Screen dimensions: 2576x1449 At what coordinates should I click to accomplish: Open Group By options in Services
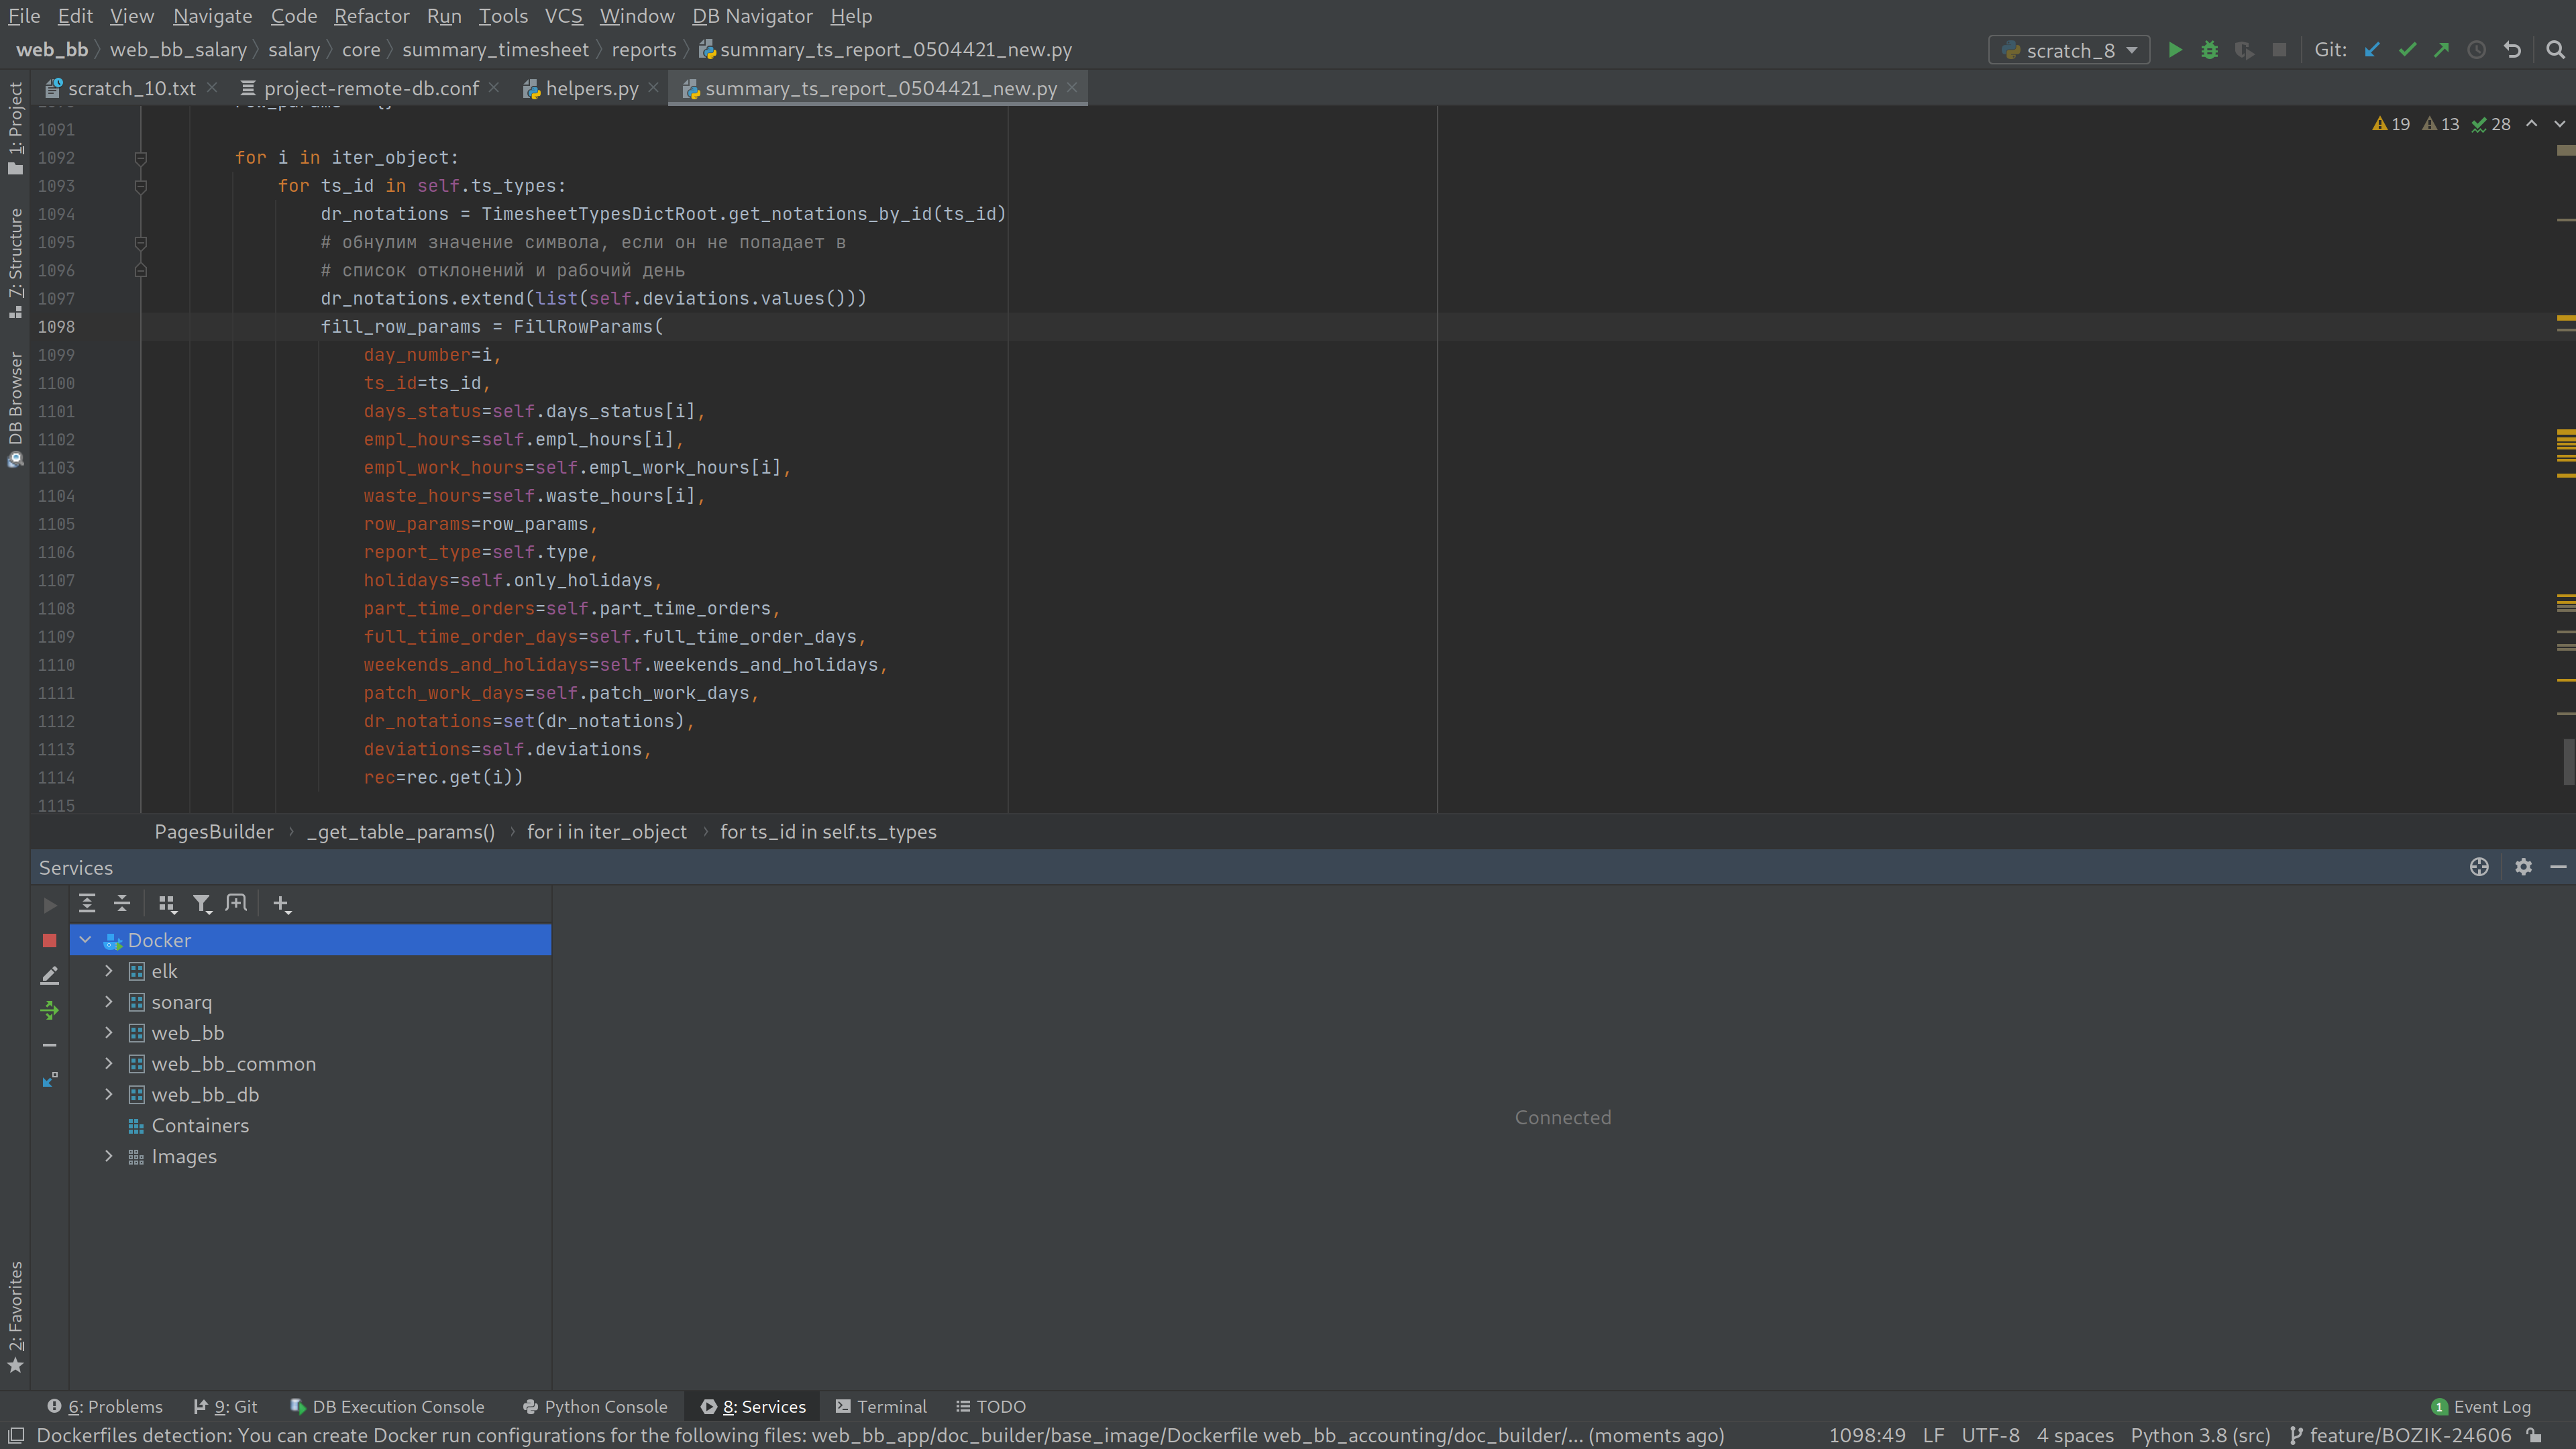click(167, 904)
